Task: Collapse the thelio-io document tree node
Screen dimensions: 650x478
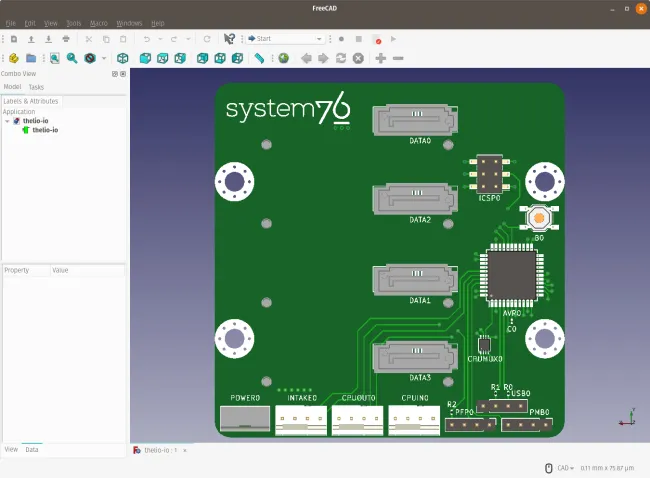Action: pyautogui.click(x=7, y=121)
